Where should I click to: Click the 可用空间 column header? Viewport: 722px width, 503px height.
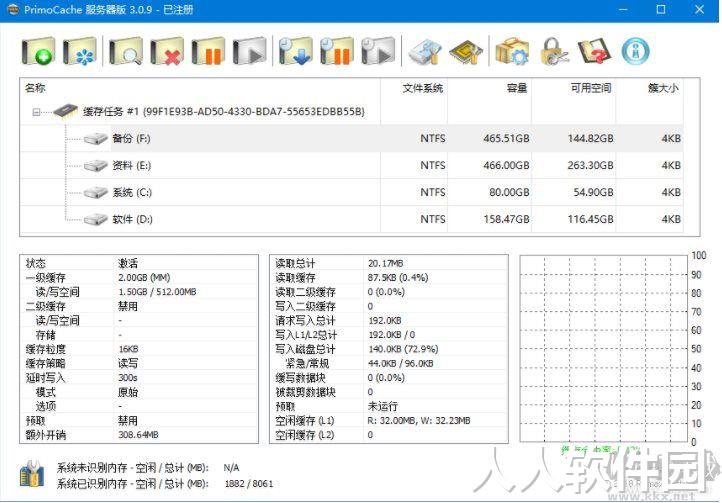tap(574, 88)
